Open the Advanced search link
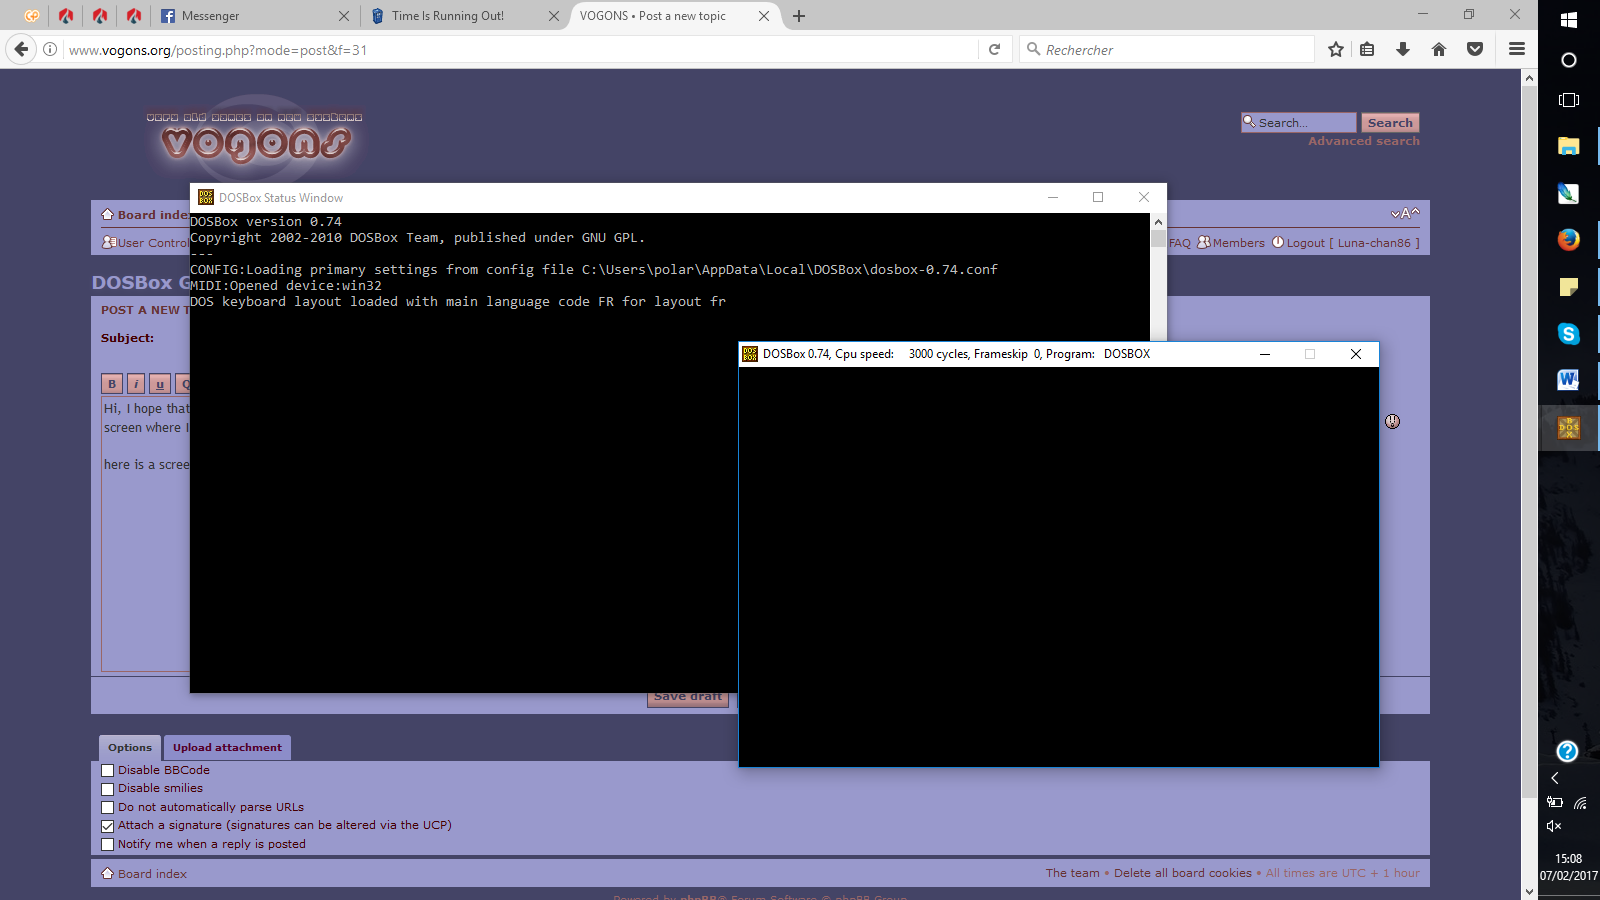The image size is (1600, 900). click(x=1364, y=141)
